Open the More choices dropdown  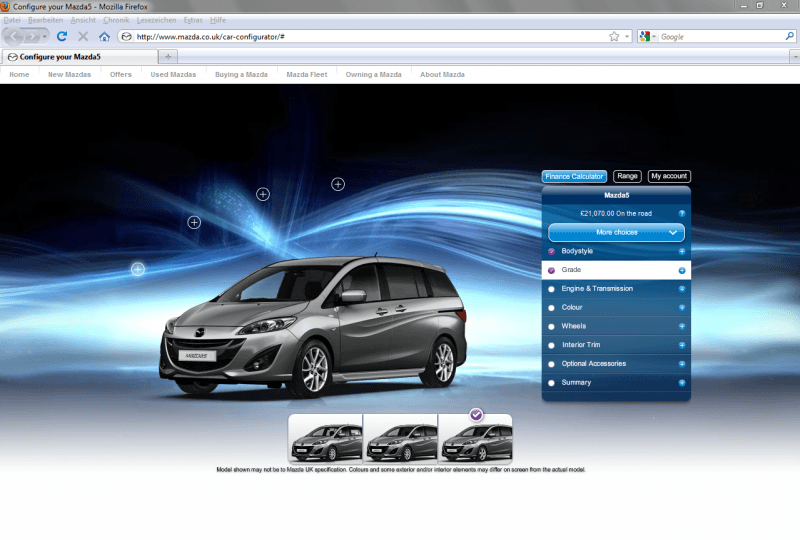[616, 232]
